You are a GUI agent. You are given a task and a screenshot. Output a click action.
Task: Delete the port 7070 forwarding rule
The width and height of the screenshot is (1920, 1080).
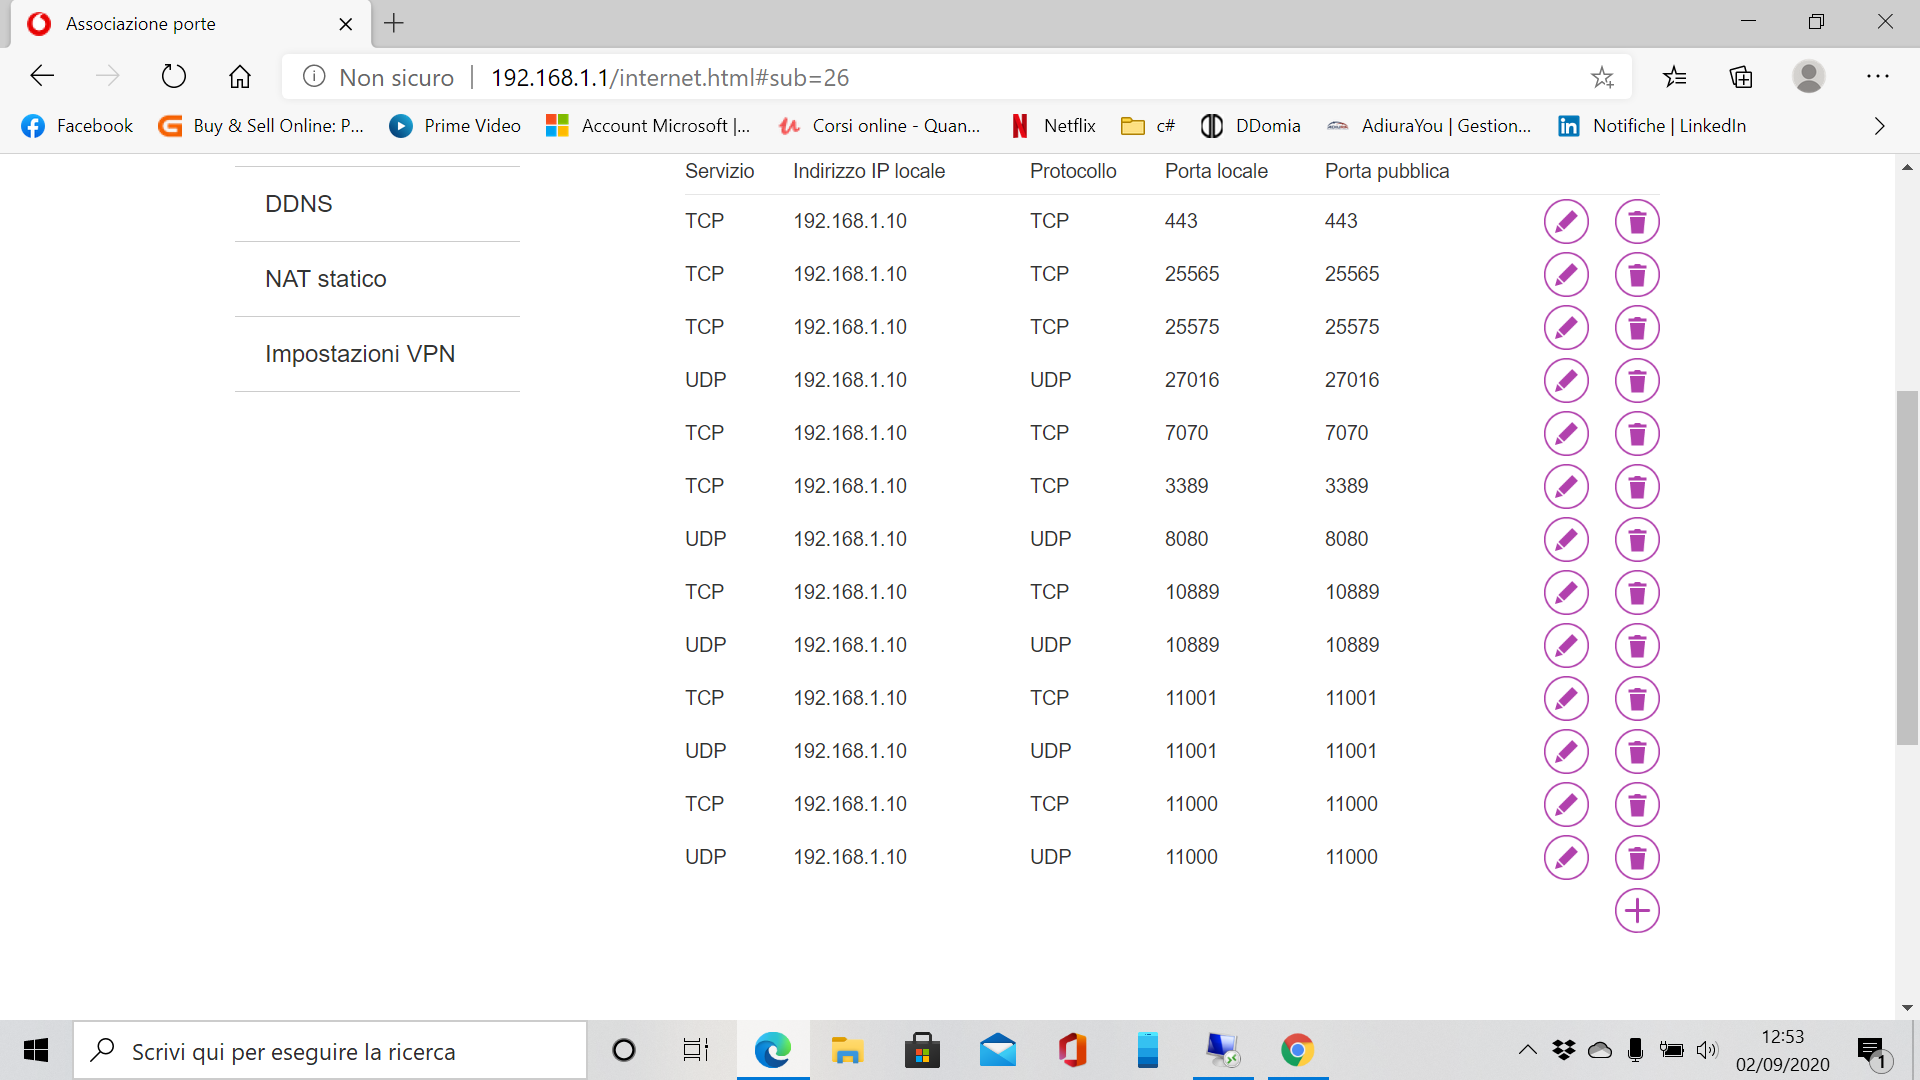coord(1637,433)
